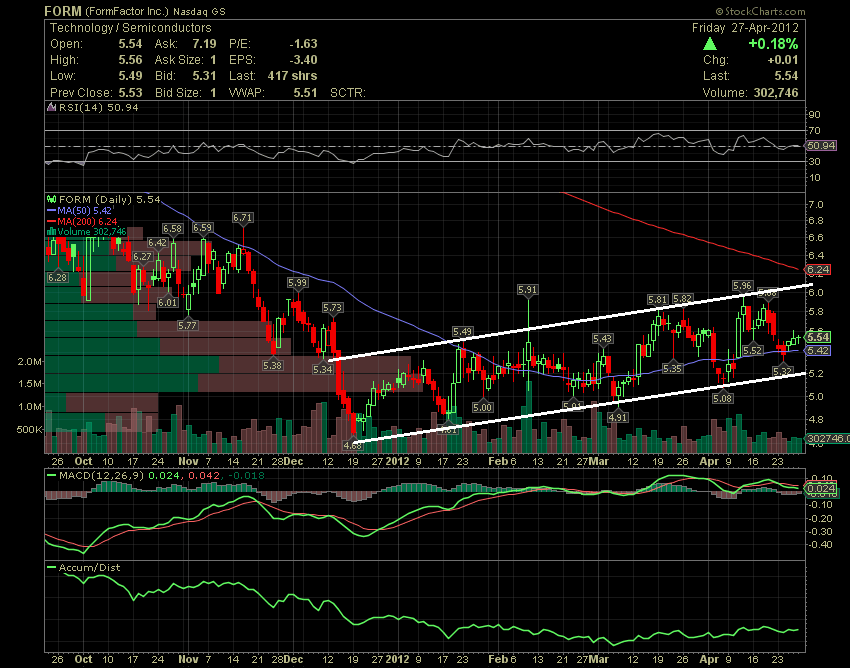Click the Last 417 shrs value
The image size is (850, 668).
(292, 76)
